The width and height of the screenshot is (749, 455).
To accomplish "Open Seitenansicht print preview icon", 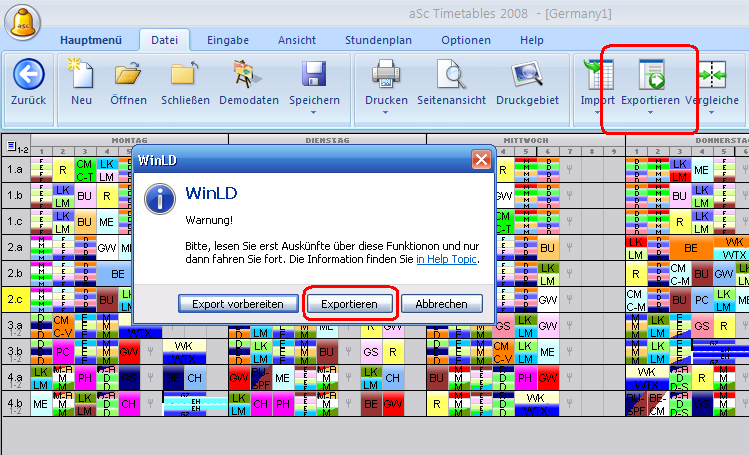I will [x=451, y=74].
